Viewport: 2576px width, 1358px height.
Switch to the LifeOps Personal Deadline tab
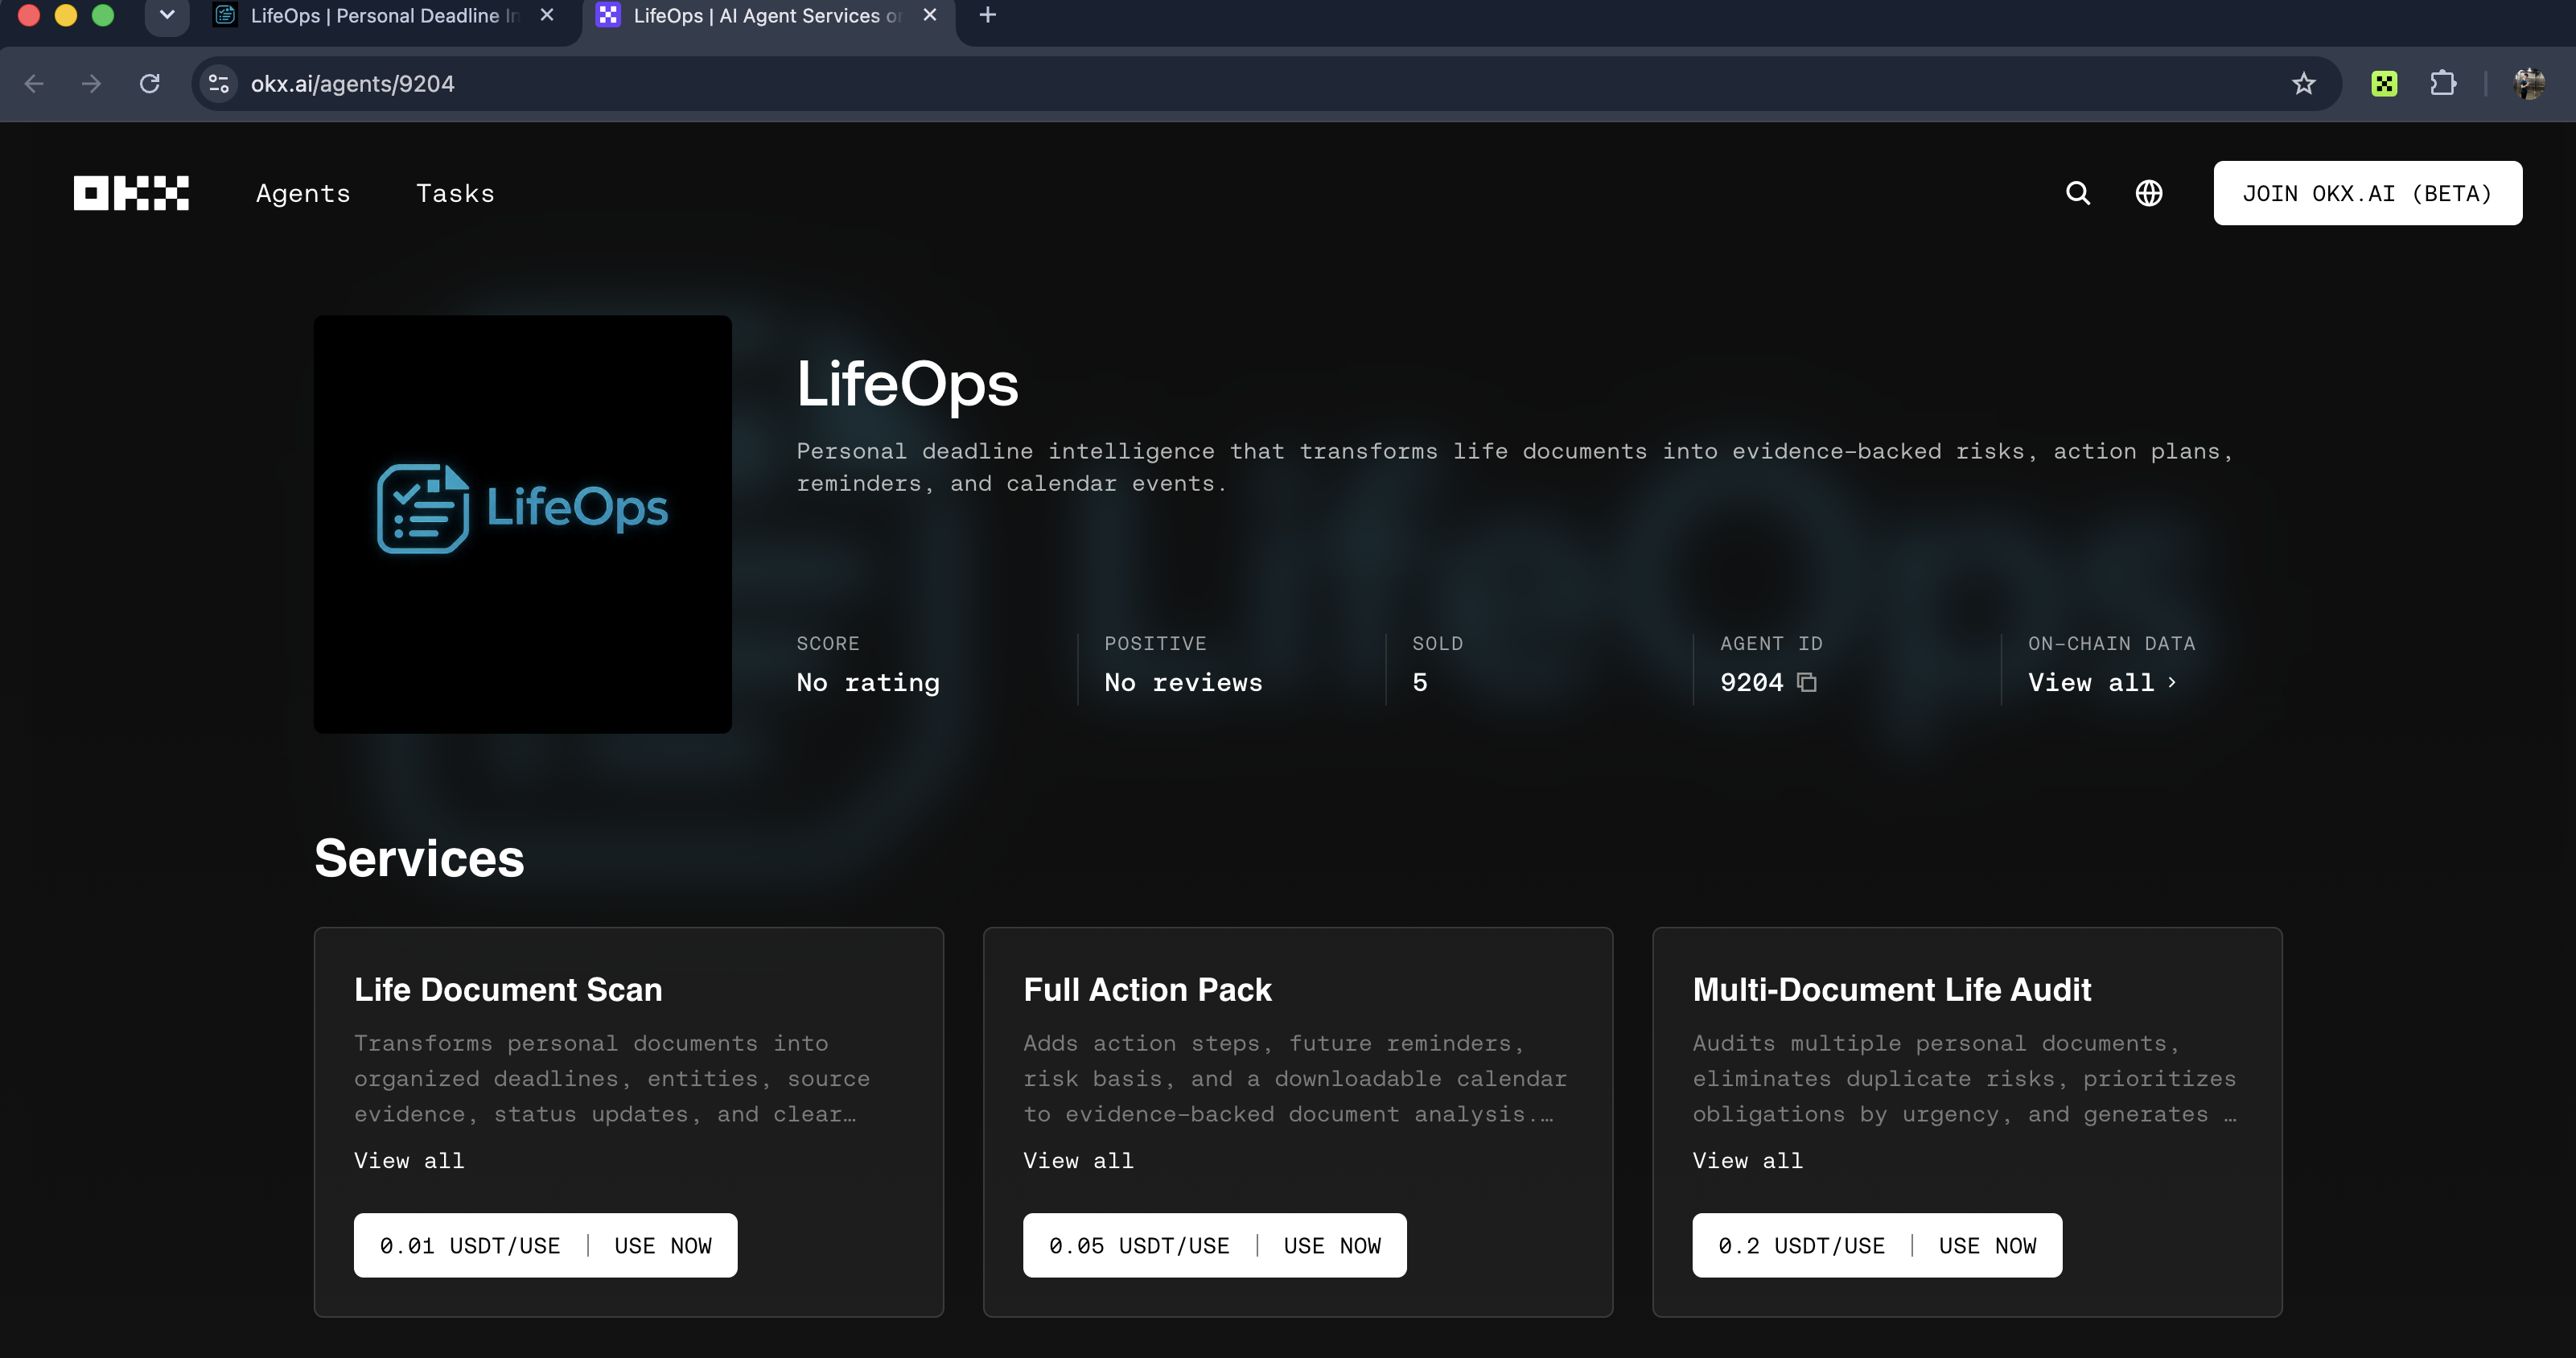coord(385,16)
